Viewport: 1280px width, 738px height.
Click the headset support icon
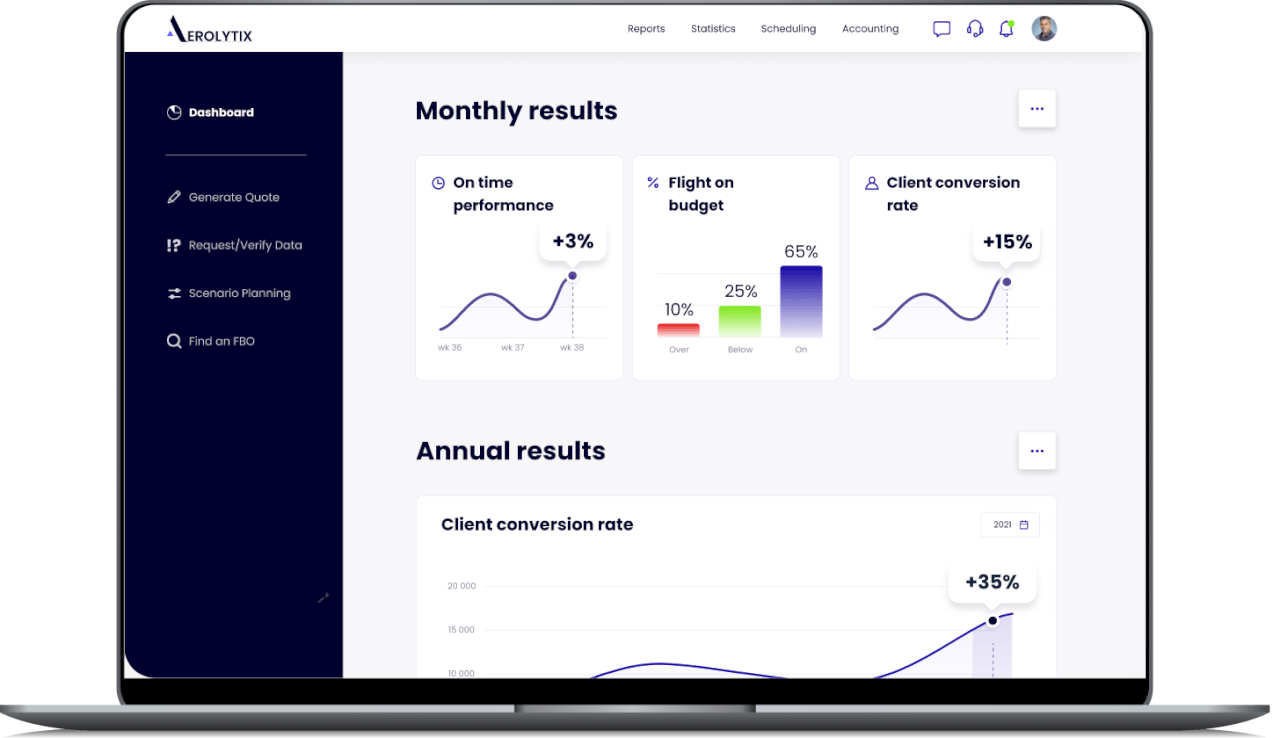(975, 29)
